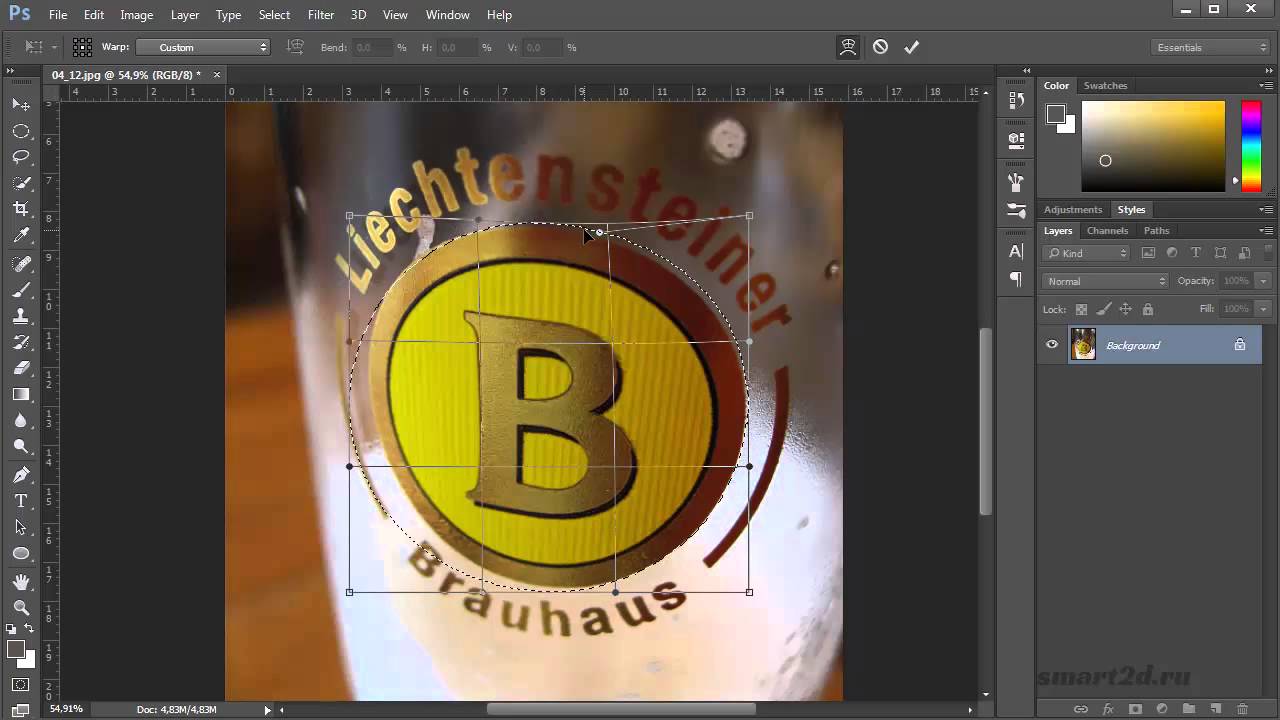
Task: Click the delete layer trash icon
Action: [1242, 709]
